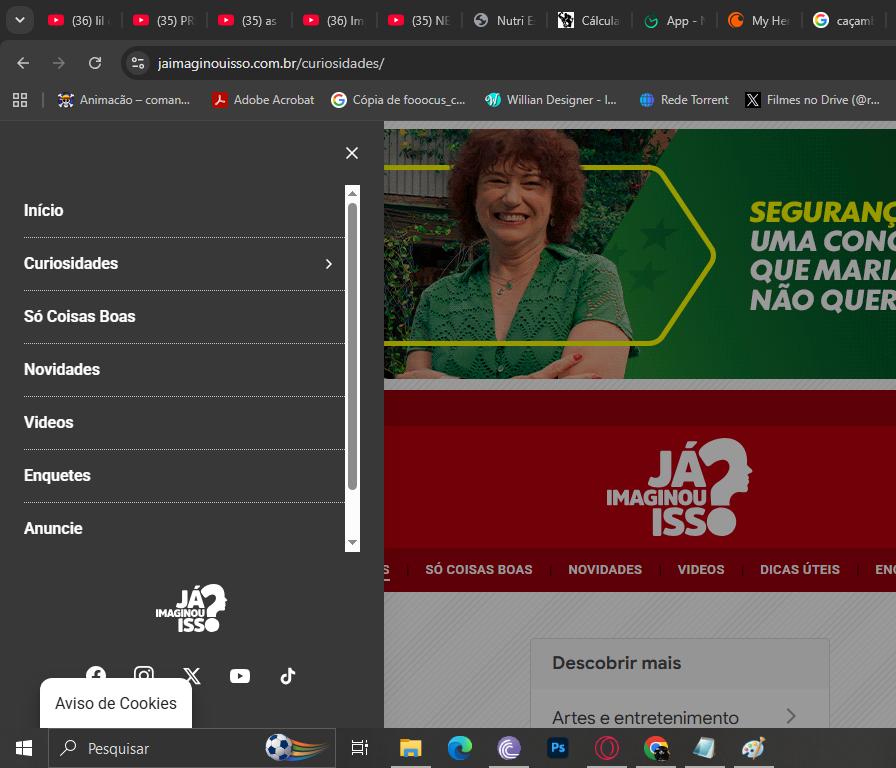
Task: Go back with the browser back arrow
Action: (x=23, y=63)
